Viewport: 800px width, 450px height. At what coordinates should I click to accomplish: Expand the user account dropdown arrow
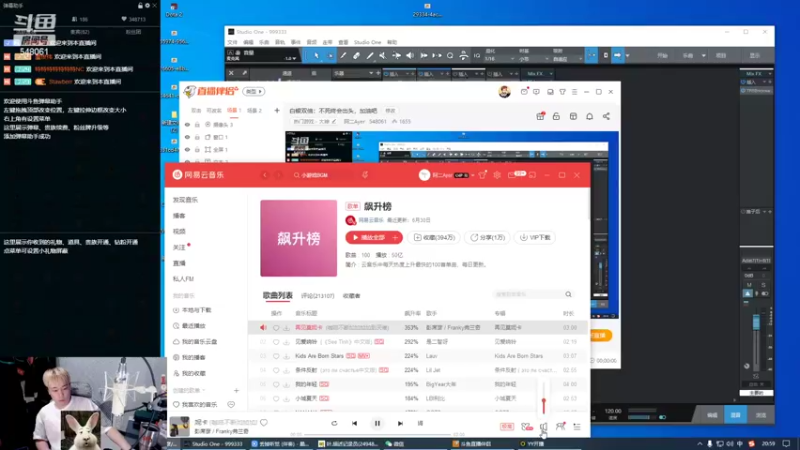[473, 175]
